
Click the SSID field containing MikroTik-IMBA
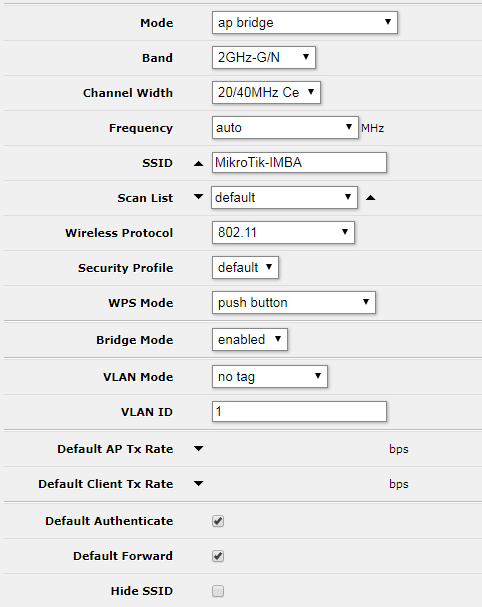pos(299,162)
